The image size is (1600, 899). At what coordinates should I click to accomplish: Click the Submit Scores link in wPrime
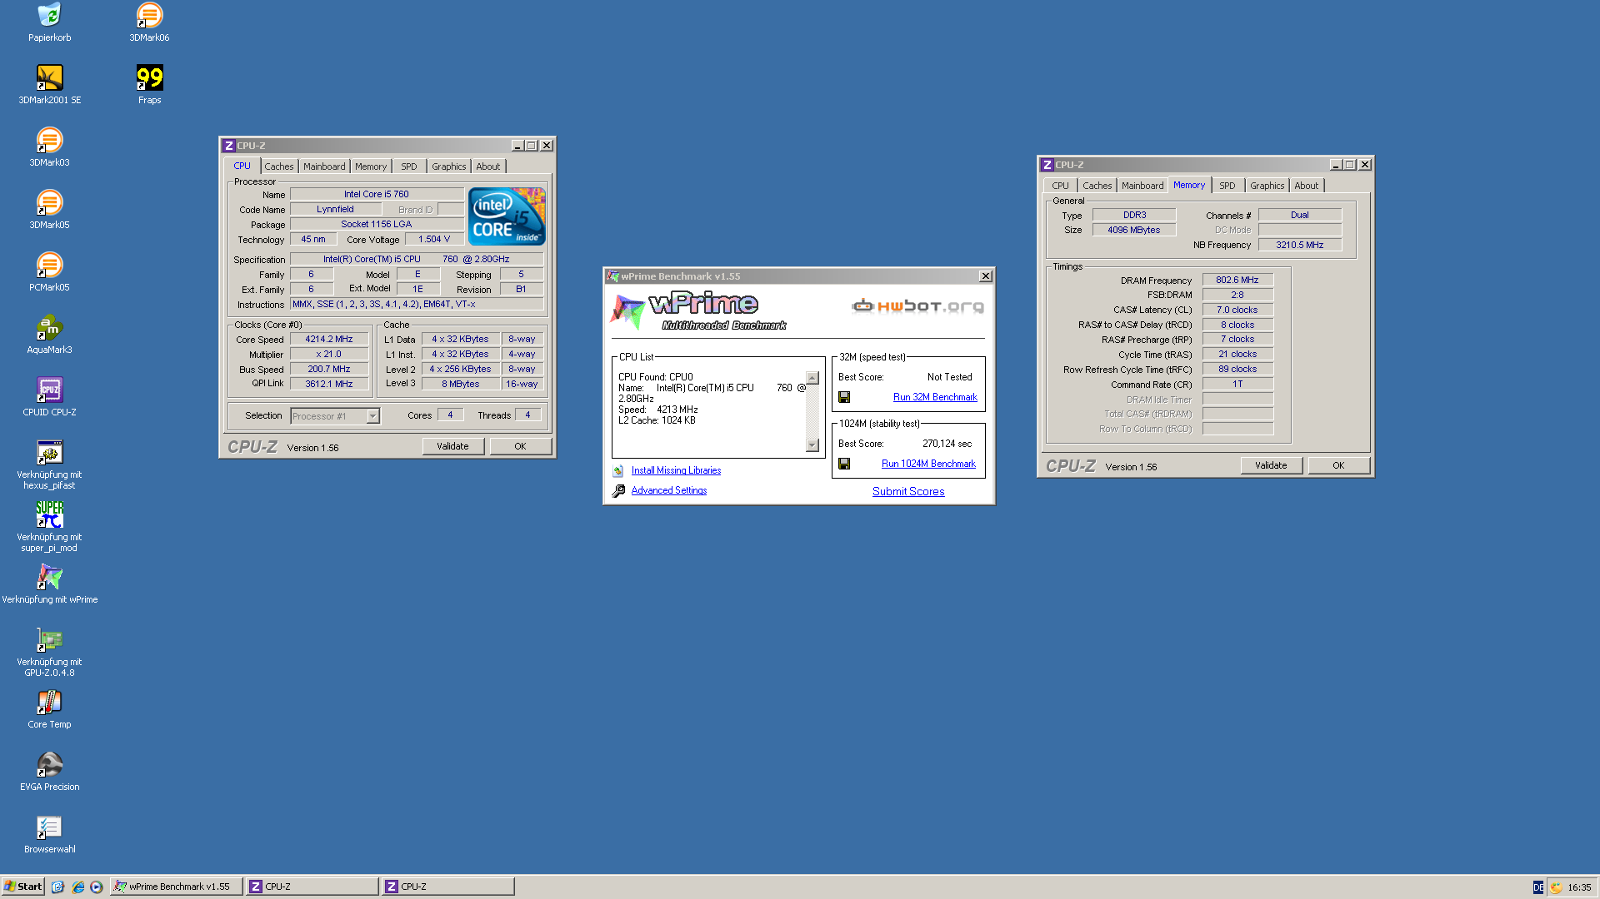[x=908, y=492]
